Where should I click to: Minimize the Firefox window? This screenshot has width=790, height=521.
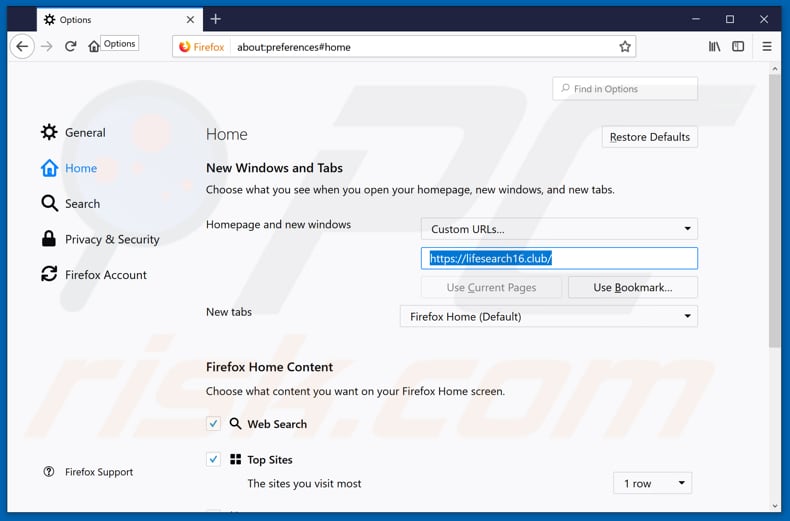point(696,19)
